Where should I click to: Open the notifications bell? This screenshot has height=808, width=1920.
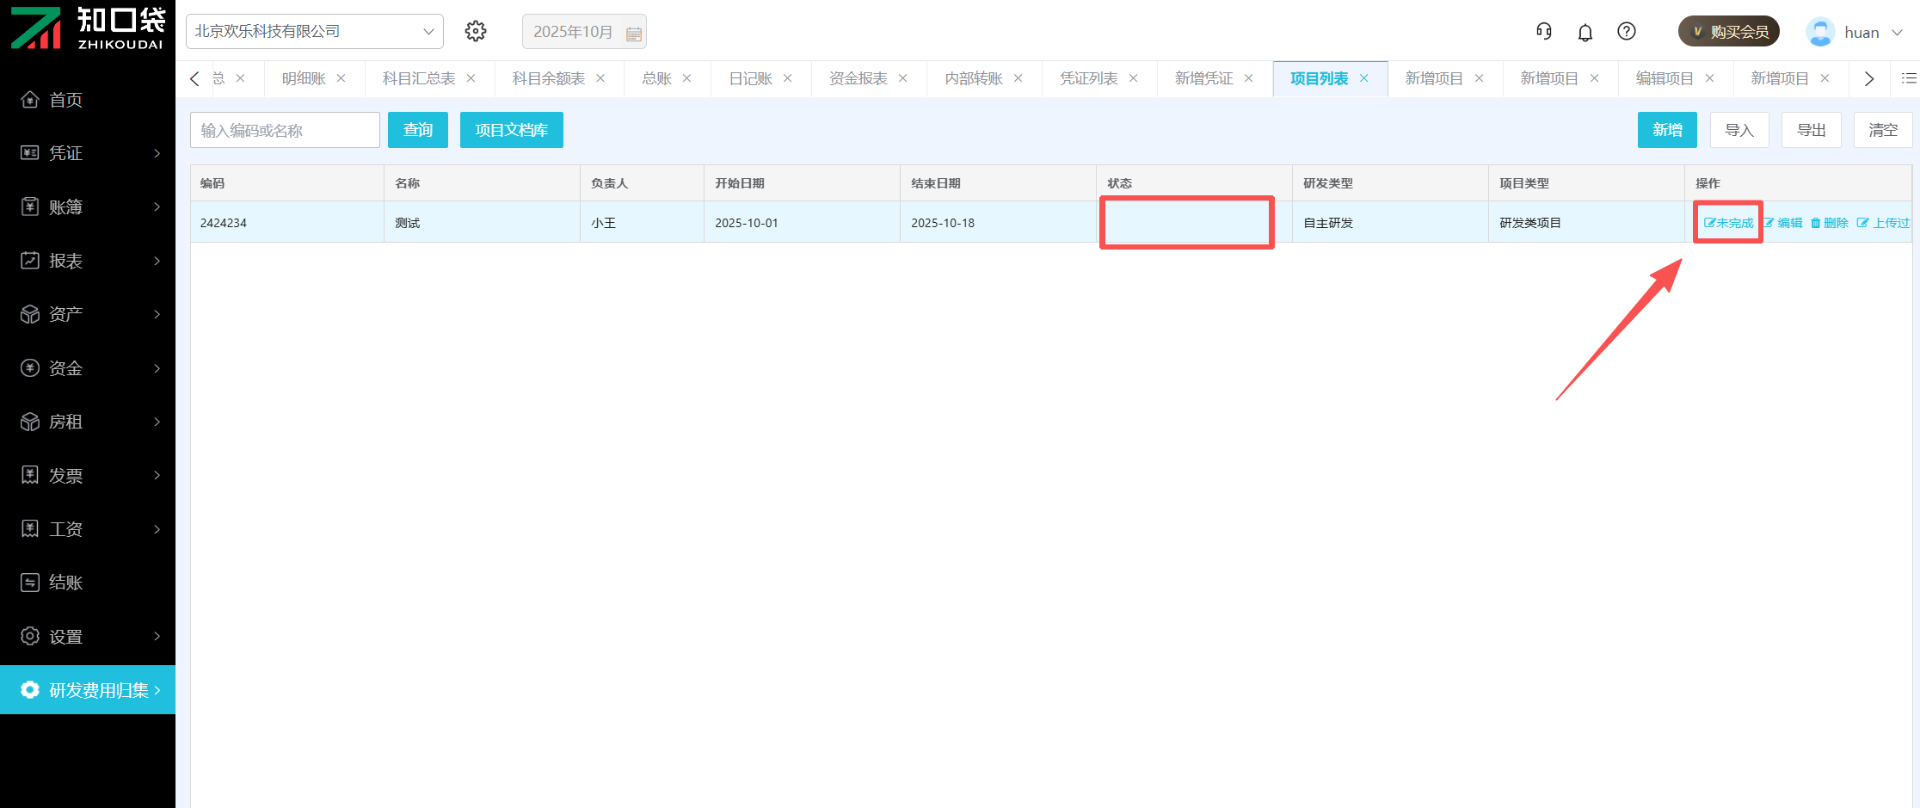coord(1585,32)
